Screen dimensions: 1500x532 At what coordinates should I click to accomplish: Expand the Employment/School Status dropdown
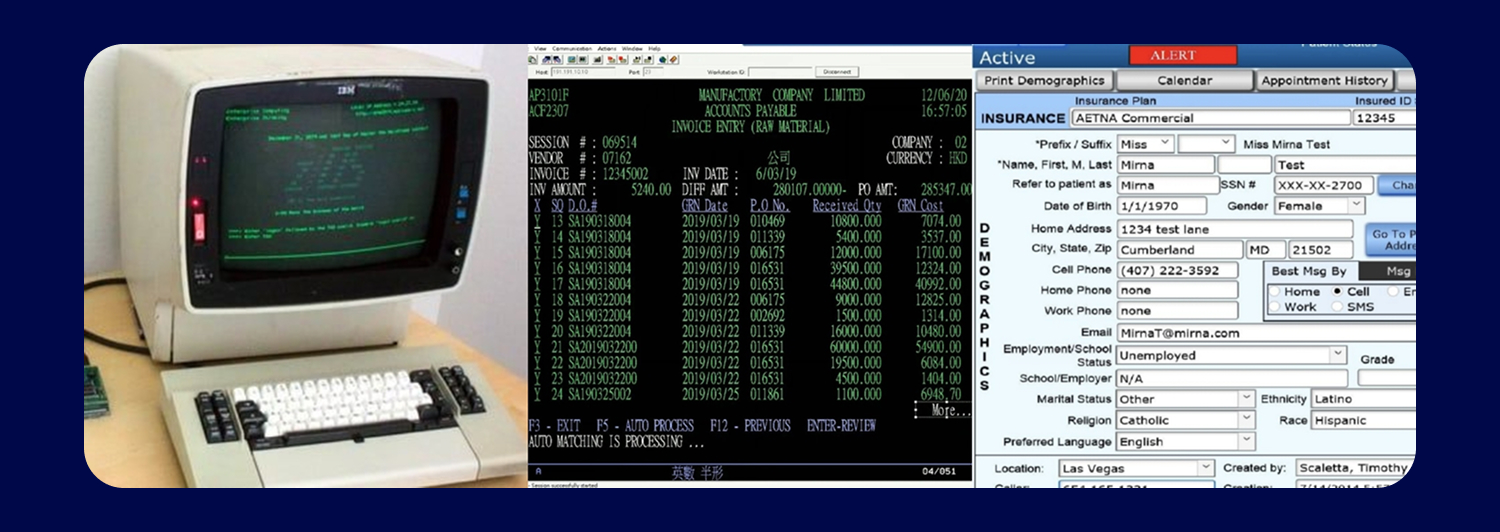[1231, 355]
